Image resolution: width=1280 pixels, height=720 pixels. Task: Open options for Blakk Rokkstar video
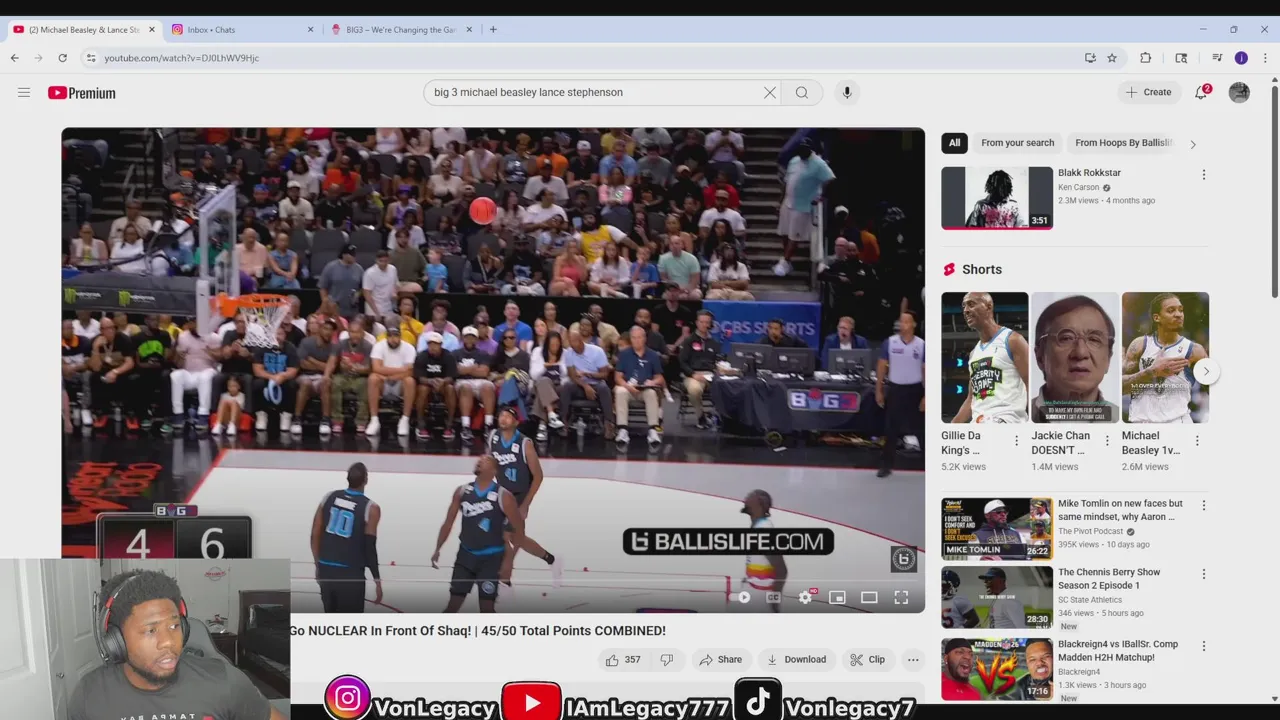(1204, 175)
